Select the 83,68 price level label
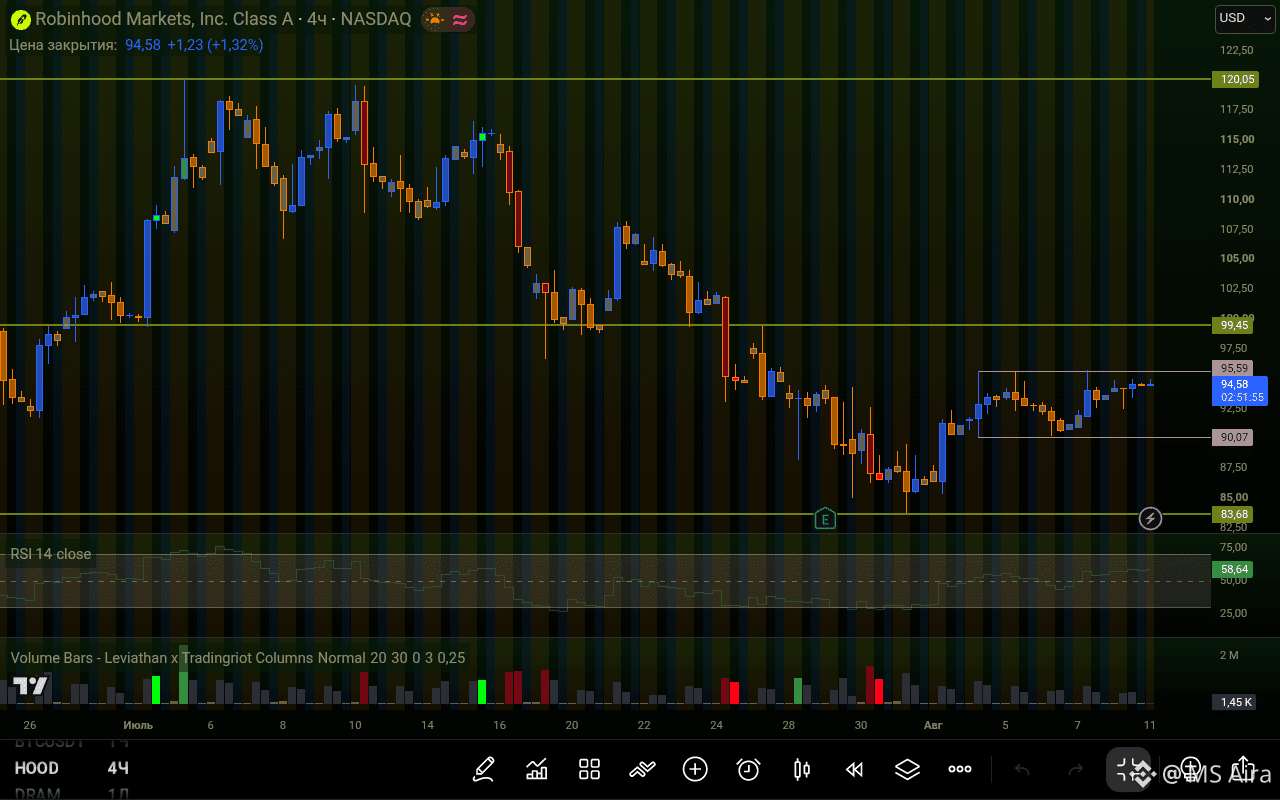The width and height of the screenshot is (1280, 800). pyautogui.click(x=1232, y=514)
